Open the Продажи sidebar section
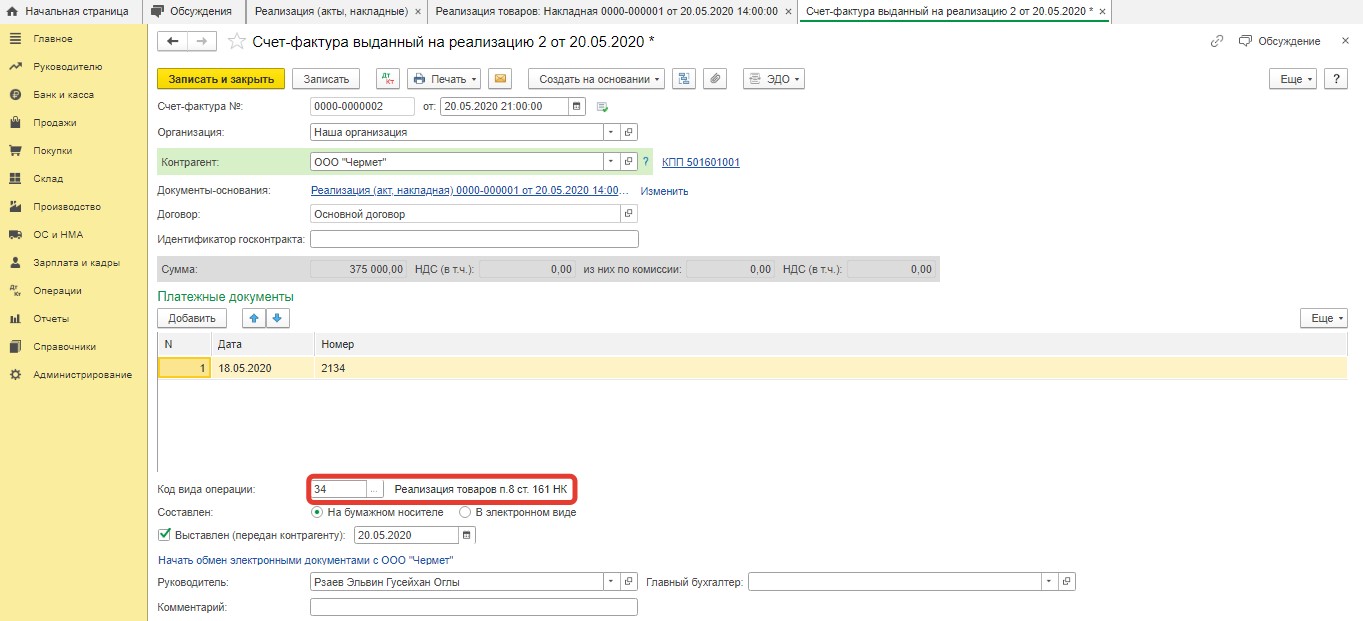The height and width of the screenshot is (621, 1363). click(x=55, y=123)
